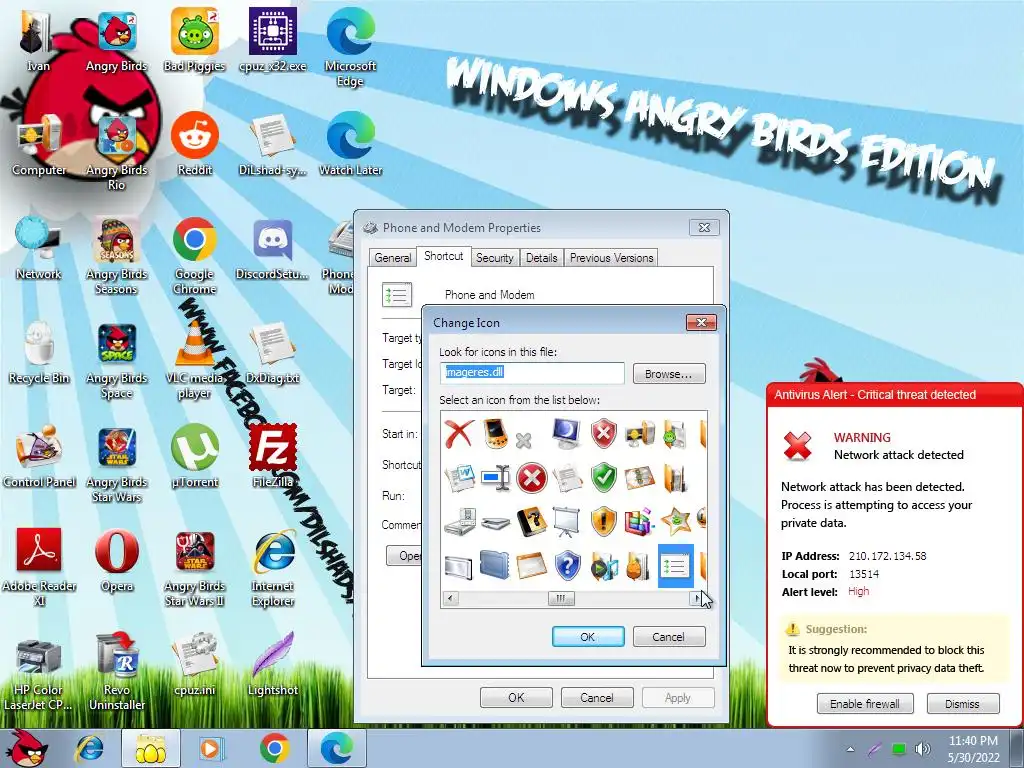The image size is (1024, 768).
Task: Click the imageres.dll file path field
Action: 532,373
